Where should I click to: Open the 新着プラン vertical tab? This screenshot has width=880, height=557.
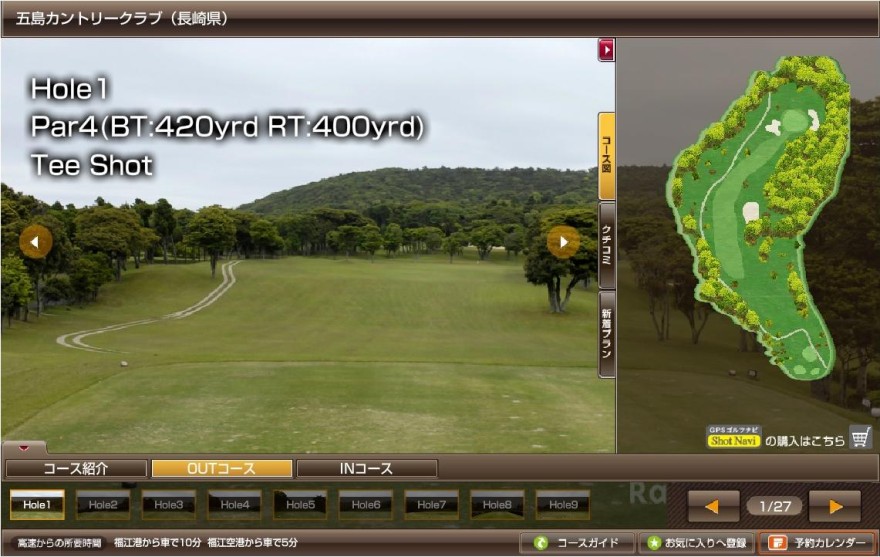click(x=606, y=334)
